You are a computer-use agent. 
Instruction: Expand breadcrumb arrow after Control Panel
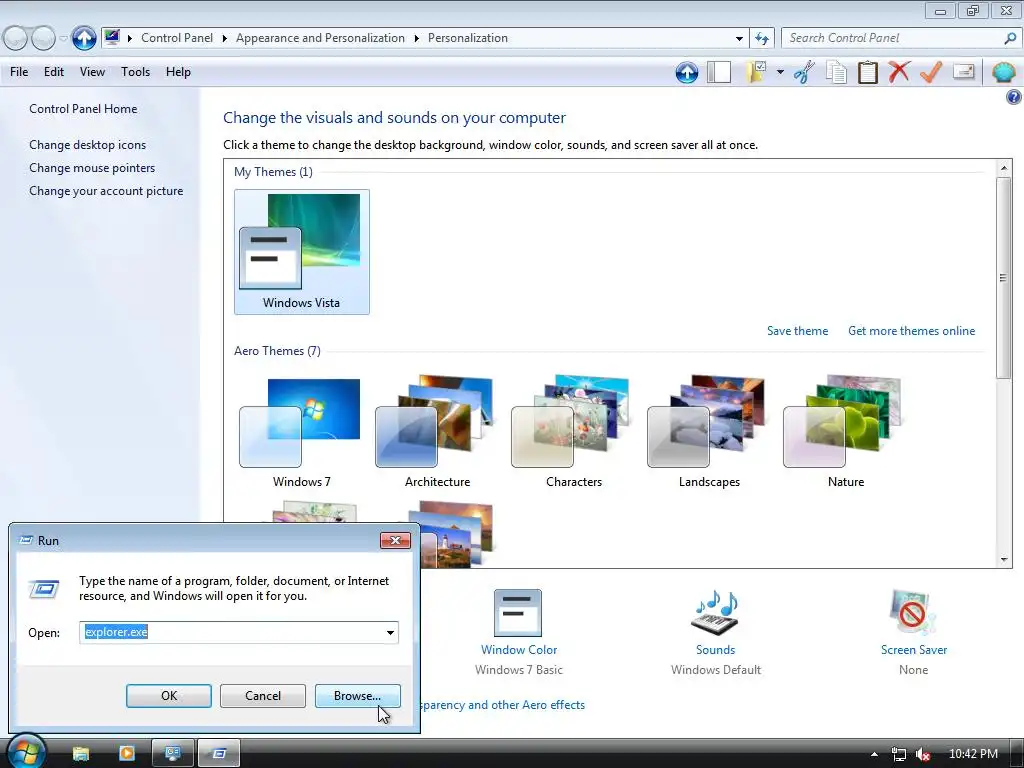tap(224, 39)
